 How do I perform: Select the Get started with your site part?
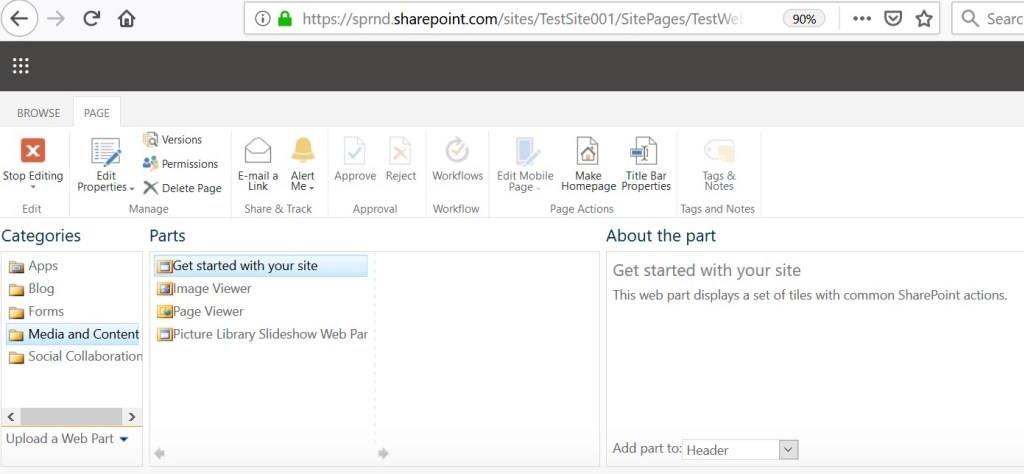tap(261, 266)
